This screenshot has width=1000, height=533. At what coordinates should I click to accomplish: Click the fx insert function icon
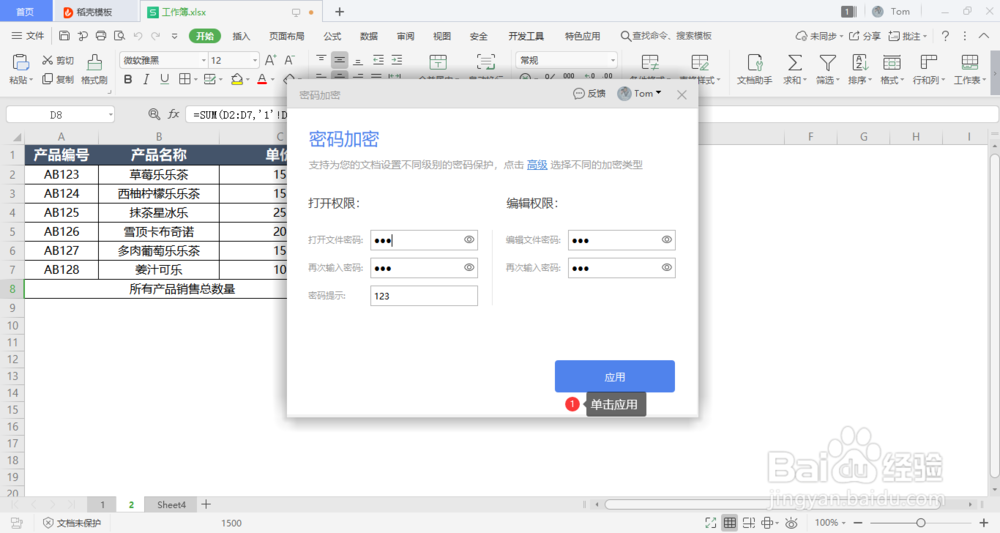pyautogui.click(x=173, y=114)
